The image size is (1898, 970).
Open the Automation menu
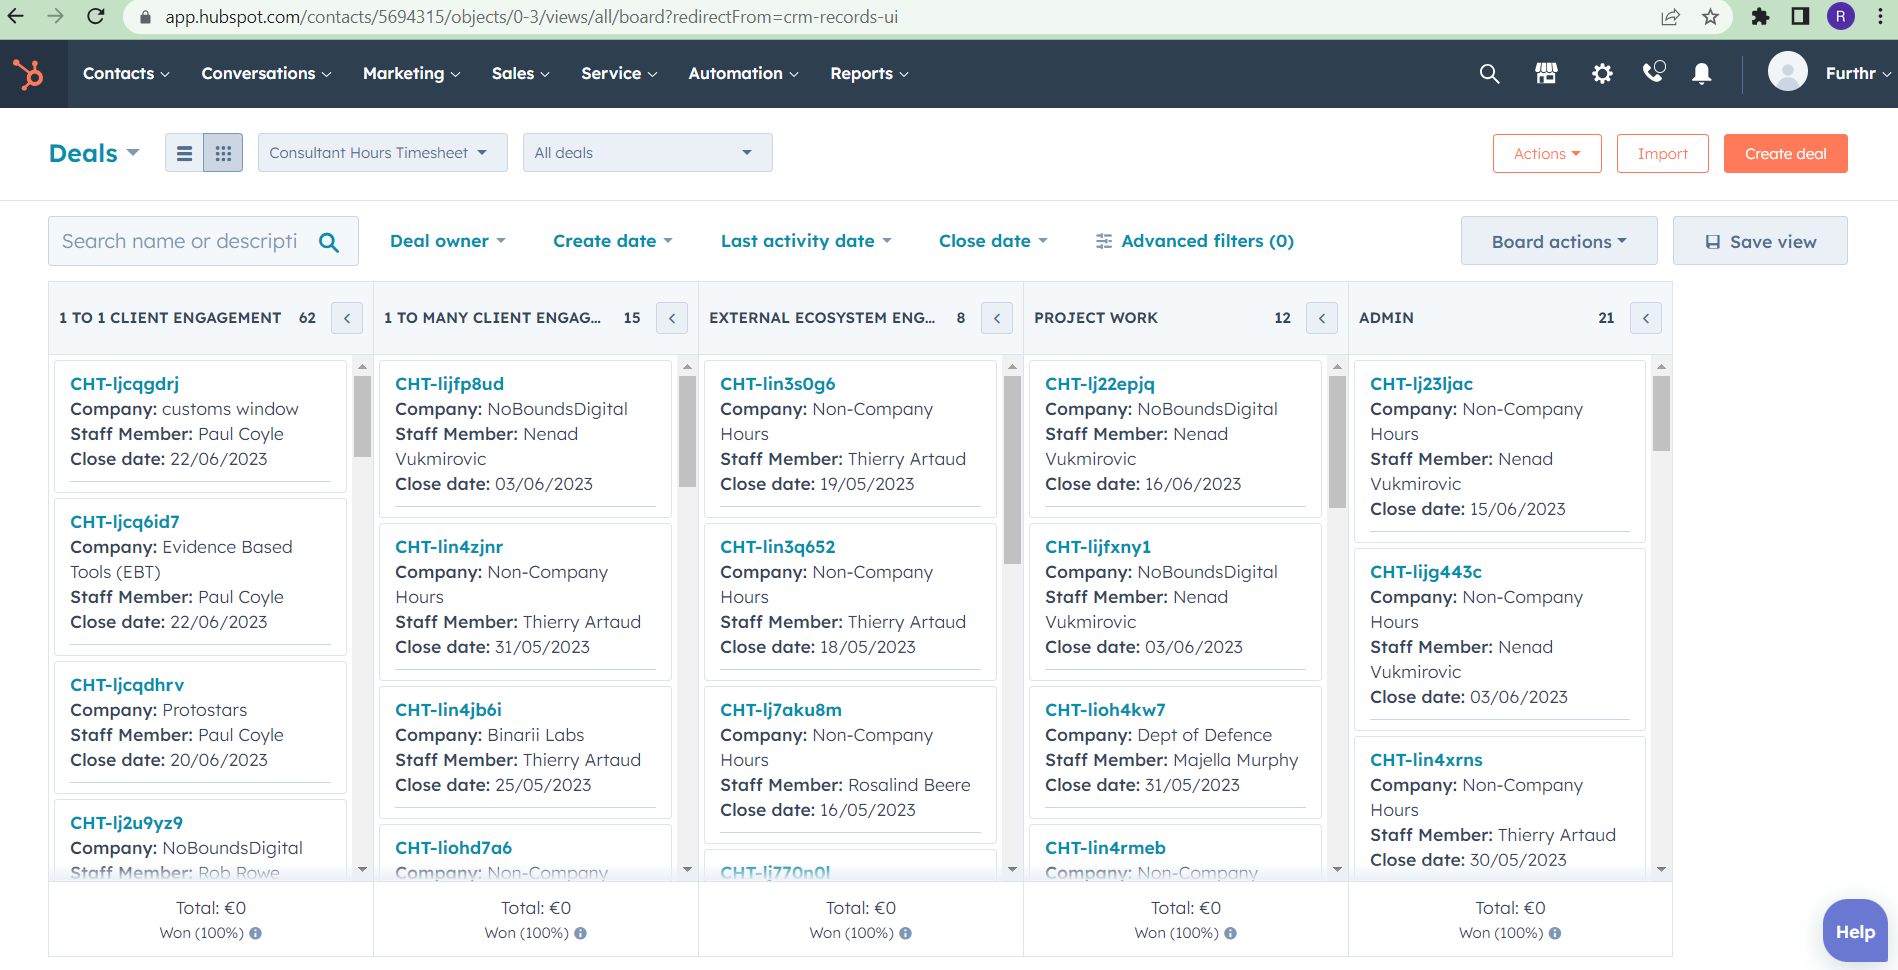click(x=743, y=74)
